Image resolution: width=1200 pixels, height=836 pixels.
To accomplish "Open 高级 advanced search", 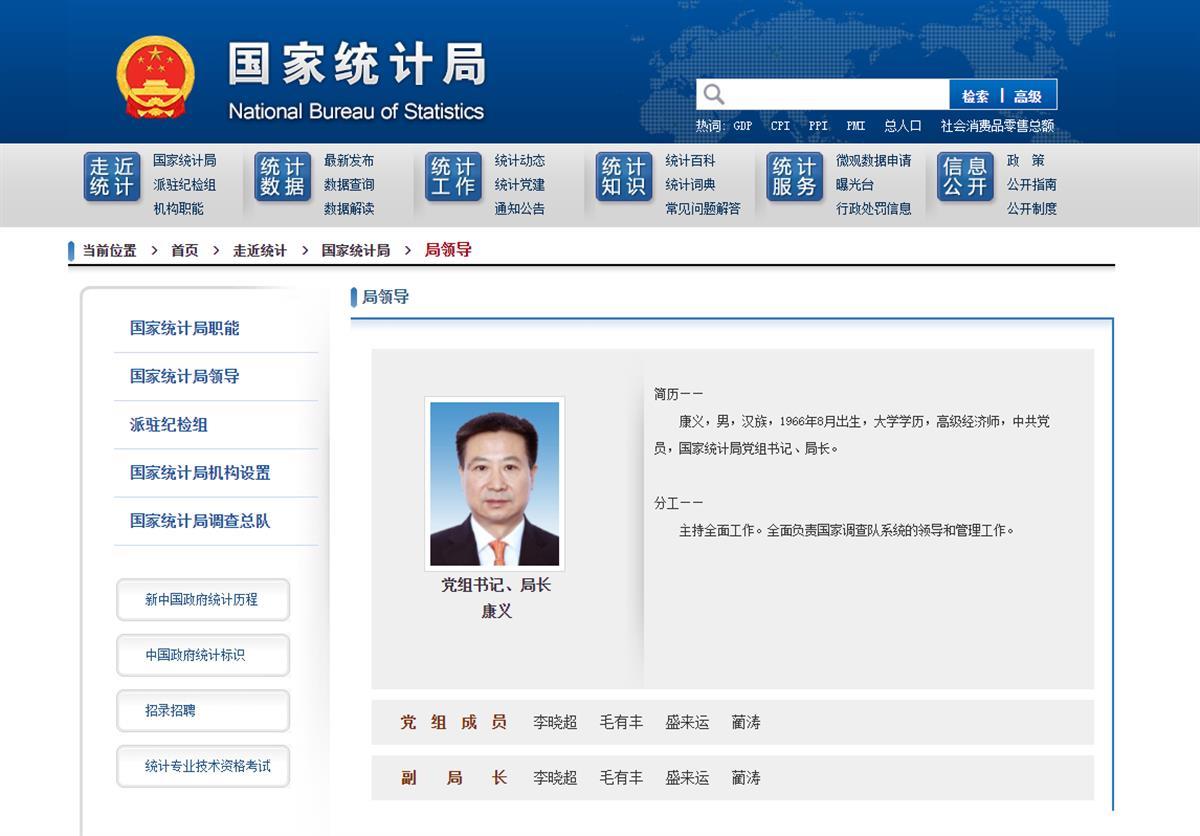I will [x=1028, y=96].
